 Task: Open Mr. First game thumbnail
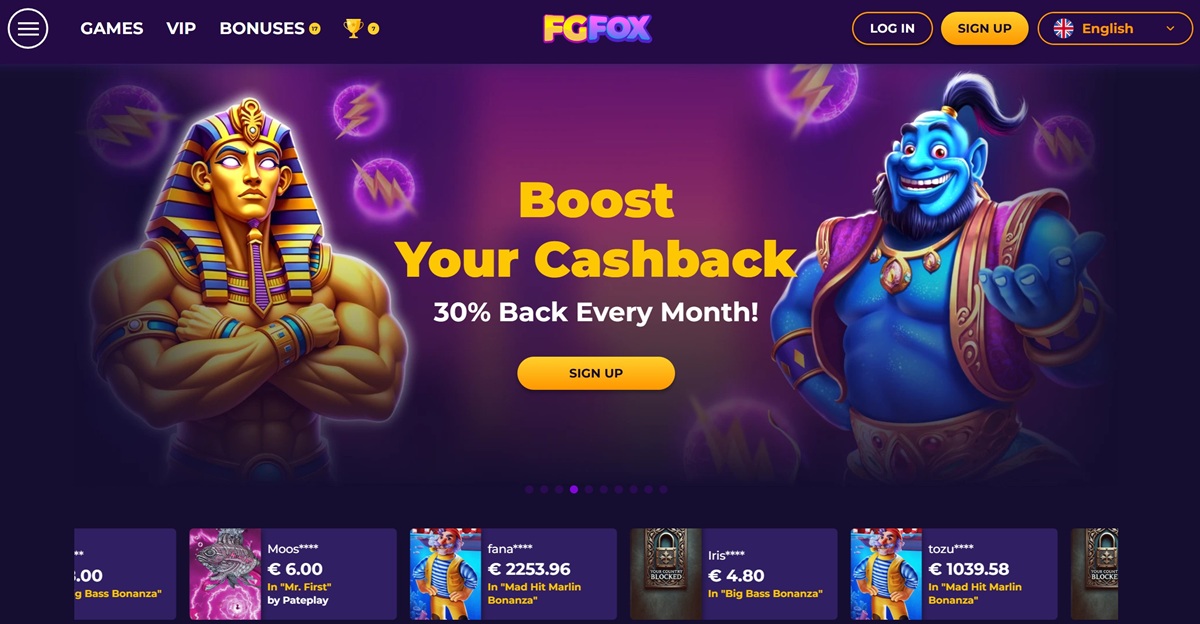[225, 574]
